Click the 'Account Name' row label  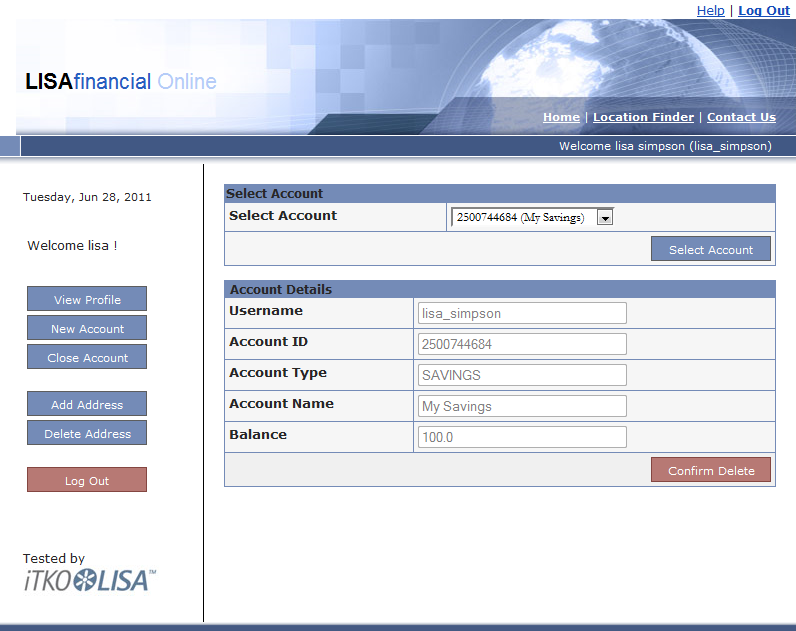tap(281, 404)
